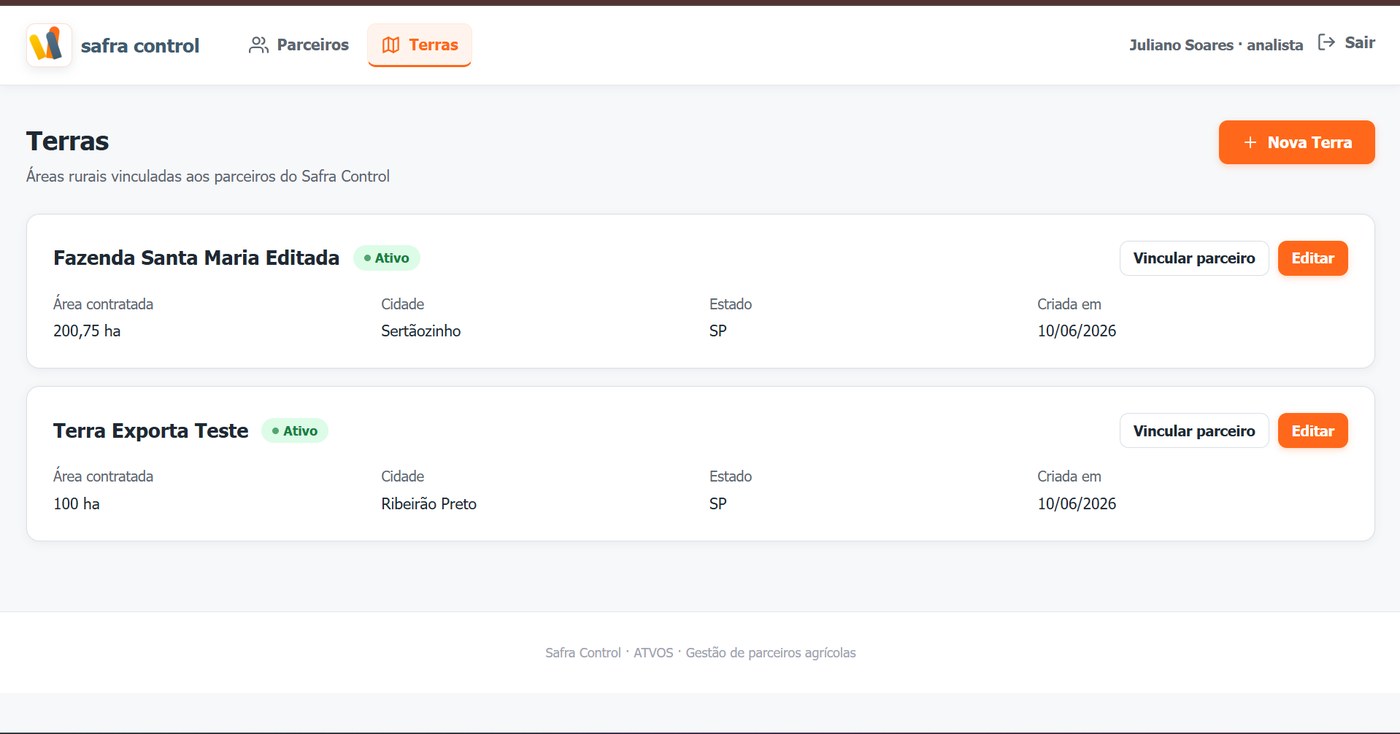The image size is (1400, 734).
Task: Create a new land with Nova Terra
Action: pos(1297,142)
